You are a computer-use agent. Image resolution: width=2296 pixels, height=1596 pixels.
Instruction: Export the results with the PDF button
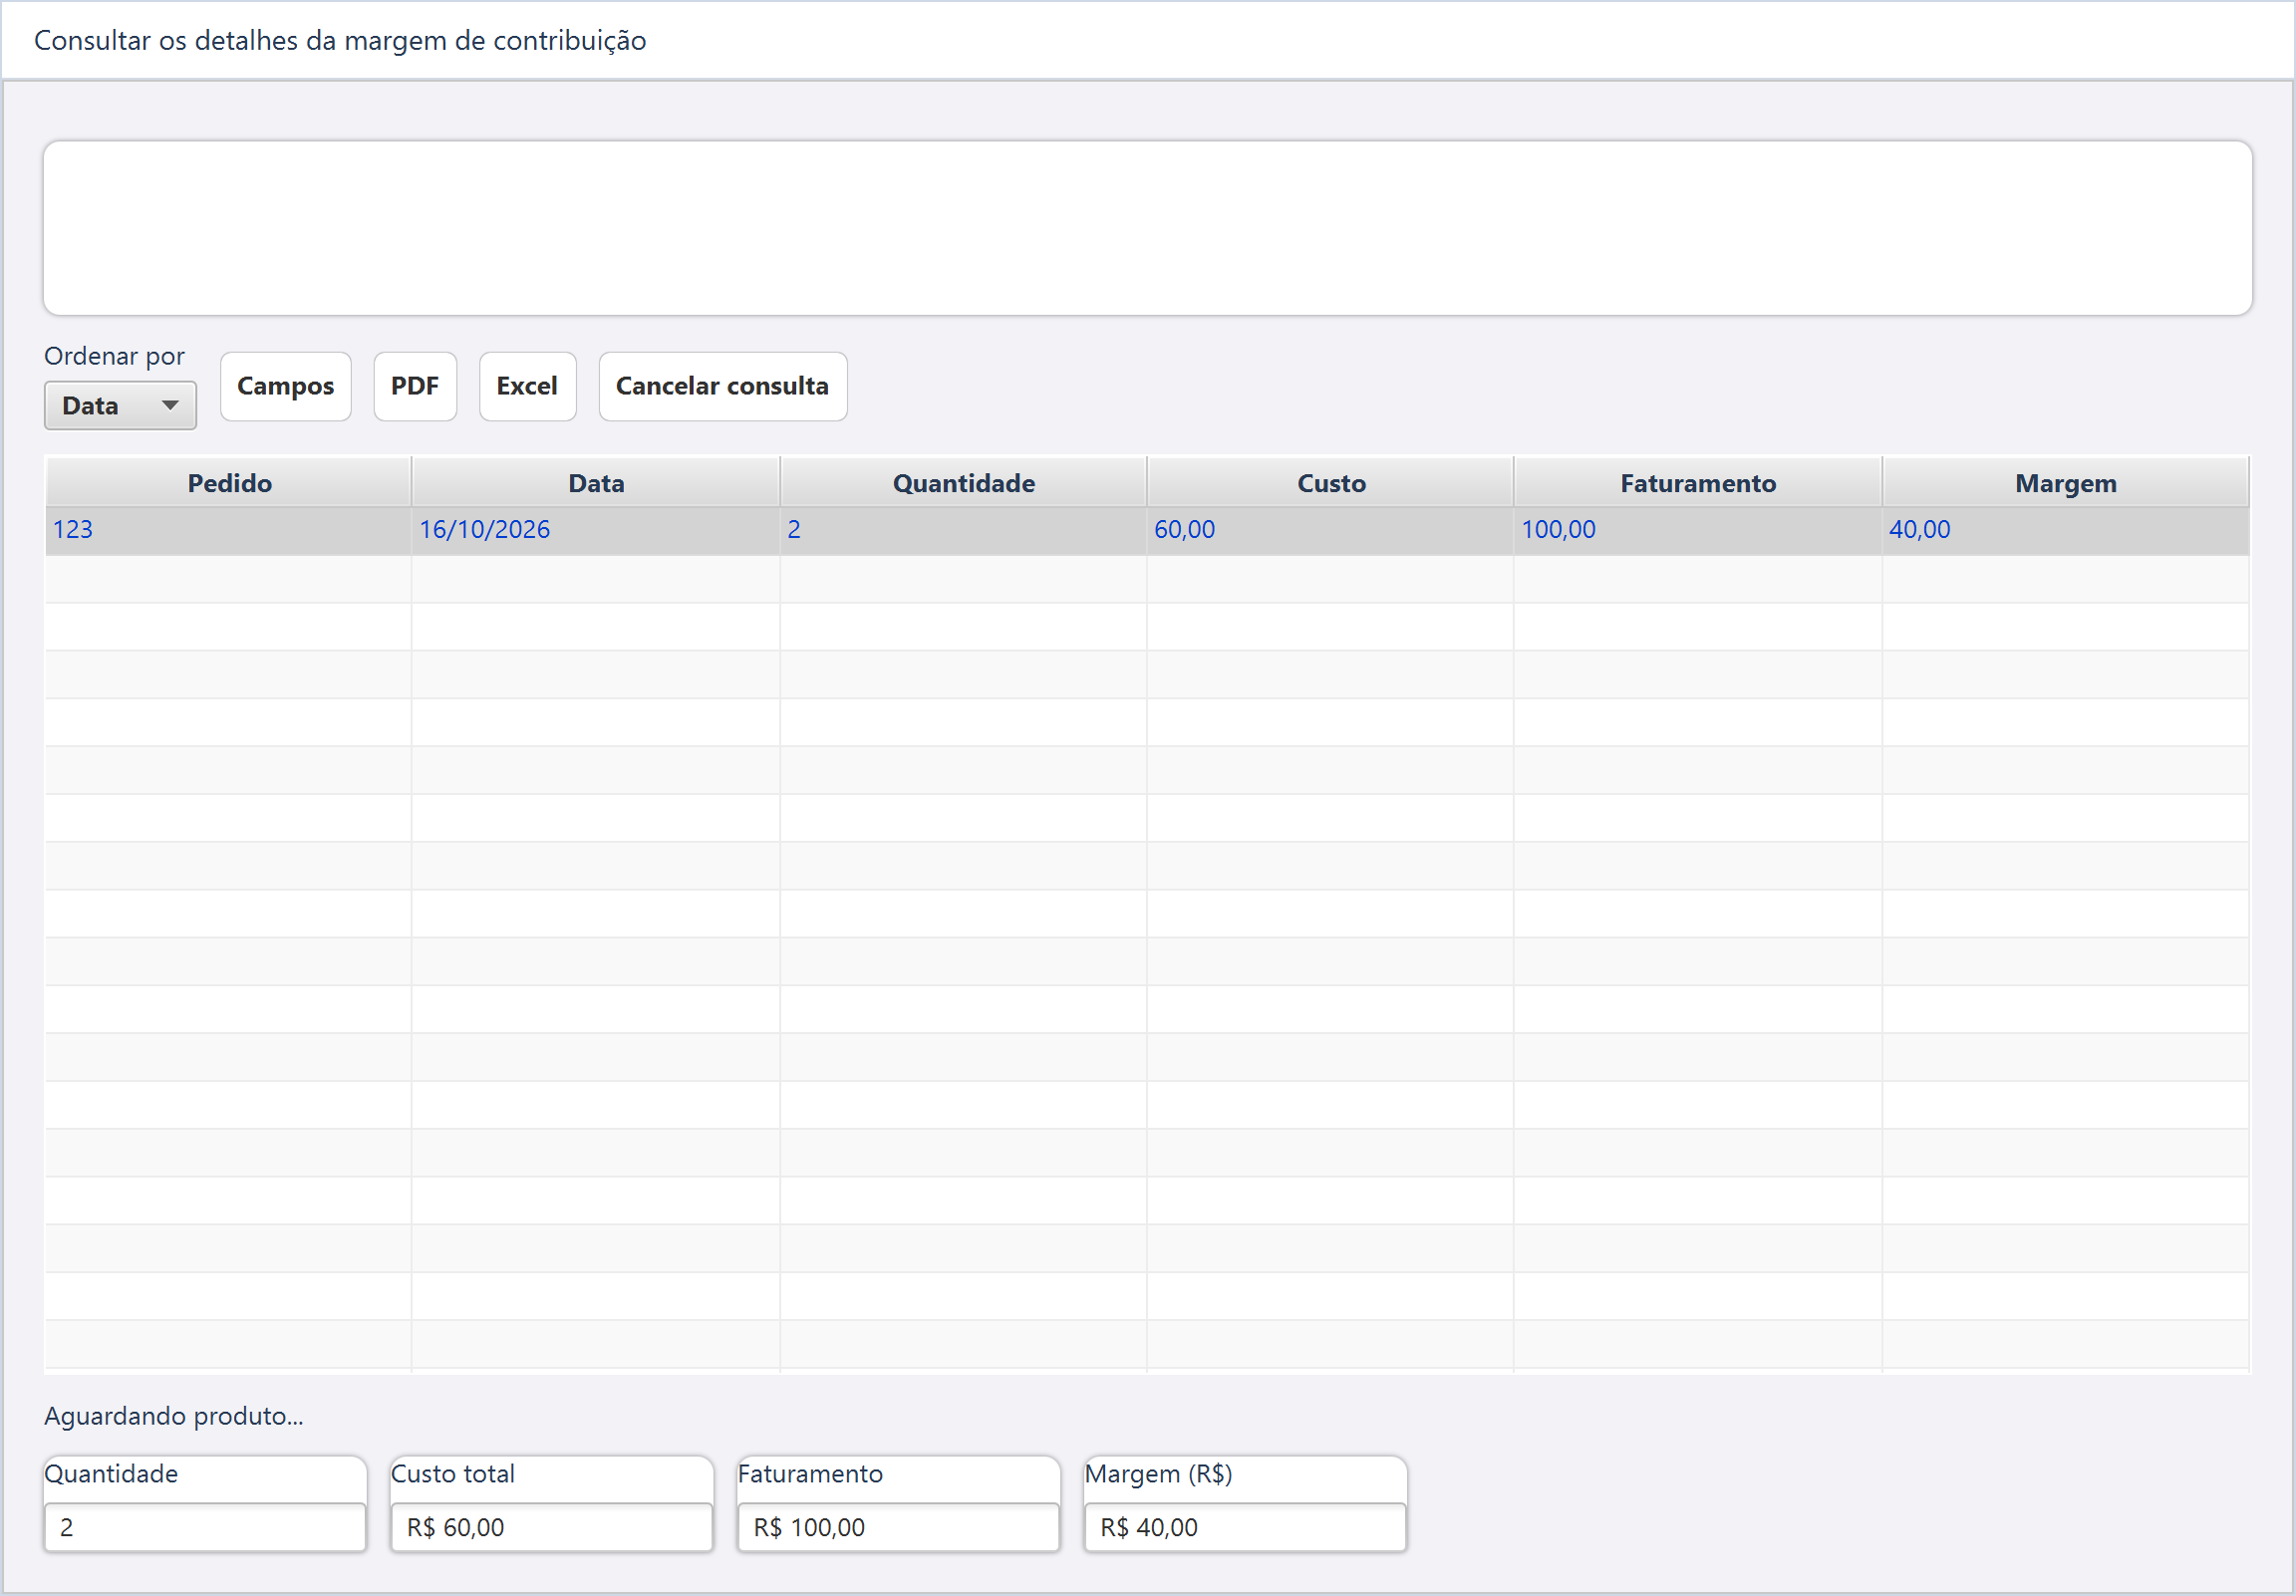coord(415,386)
